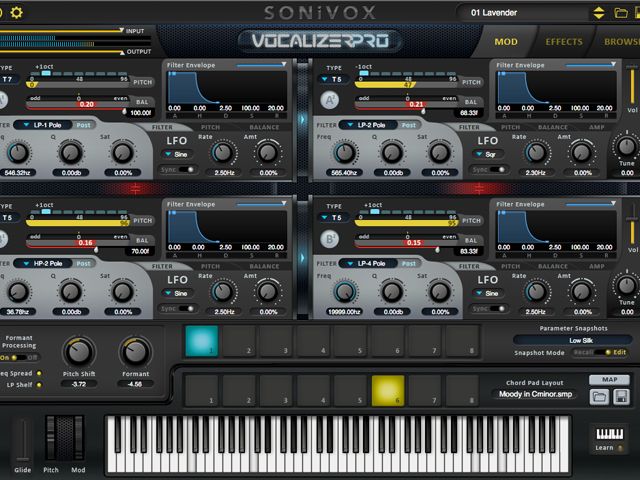Viewport: 640px width, 480px height.
Task: Click the Sat knob in the HP-2 Pole module
Action: [122, 291]
